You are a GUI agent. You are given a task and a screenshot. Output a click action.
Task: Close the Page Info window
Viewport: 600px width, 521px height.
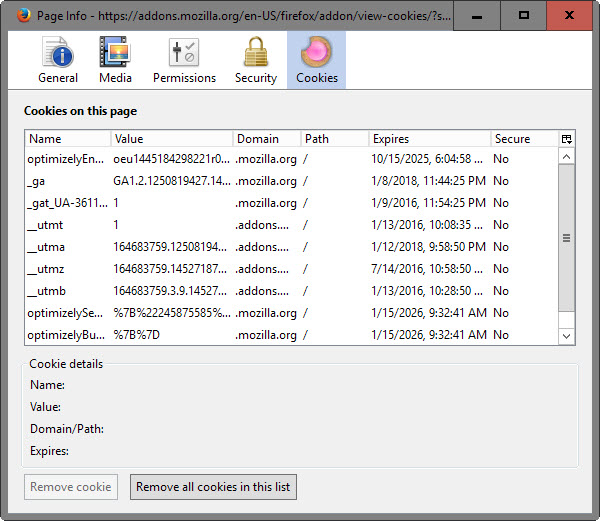569,16
